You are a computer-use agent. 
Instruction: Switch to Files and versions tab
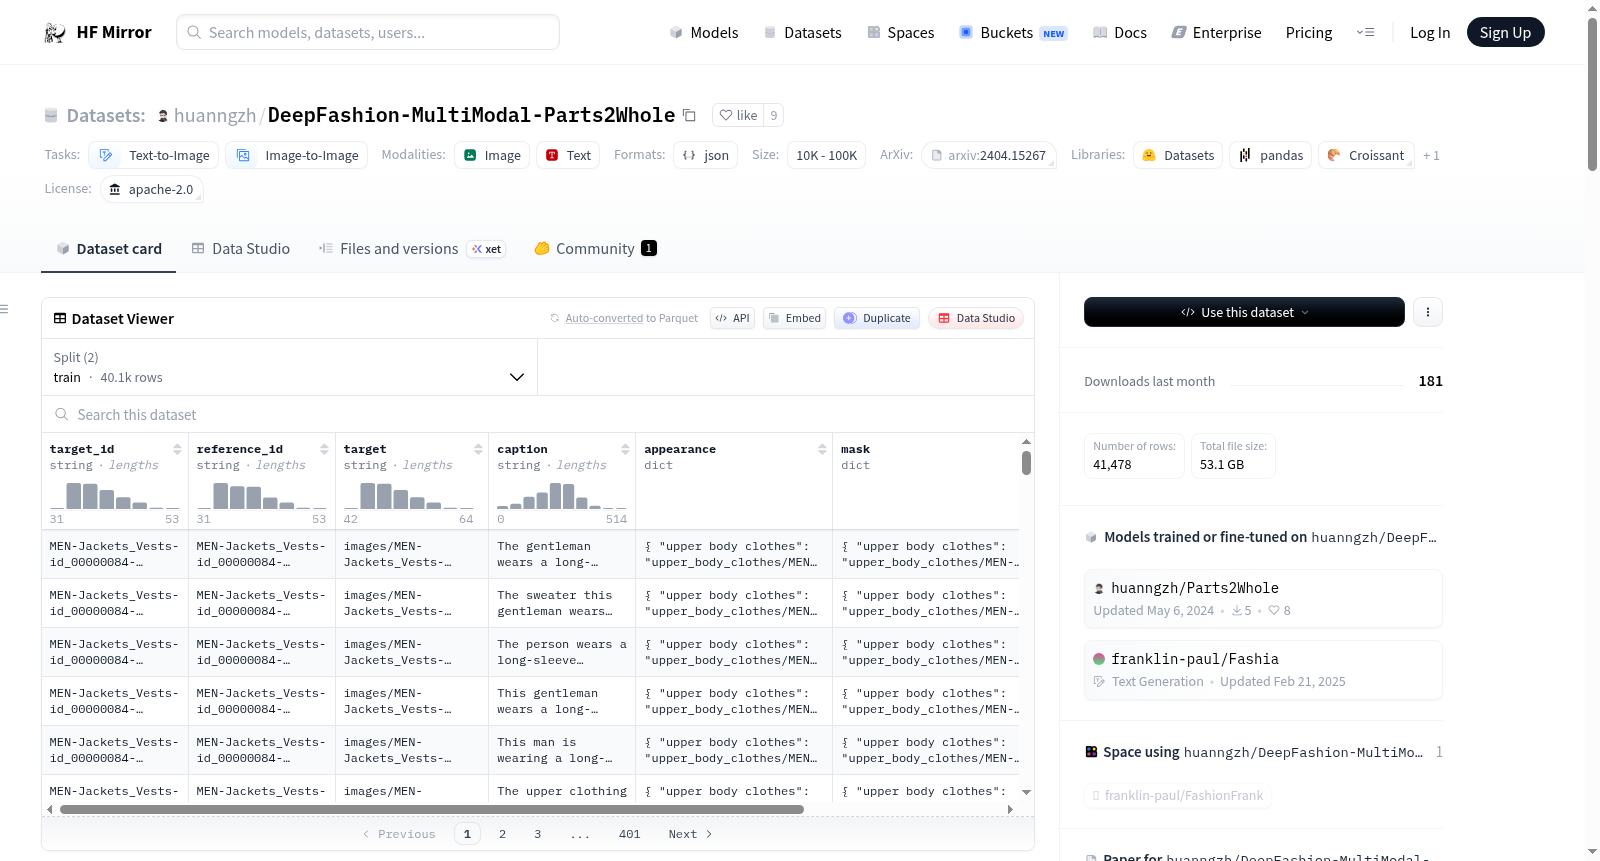412,248
